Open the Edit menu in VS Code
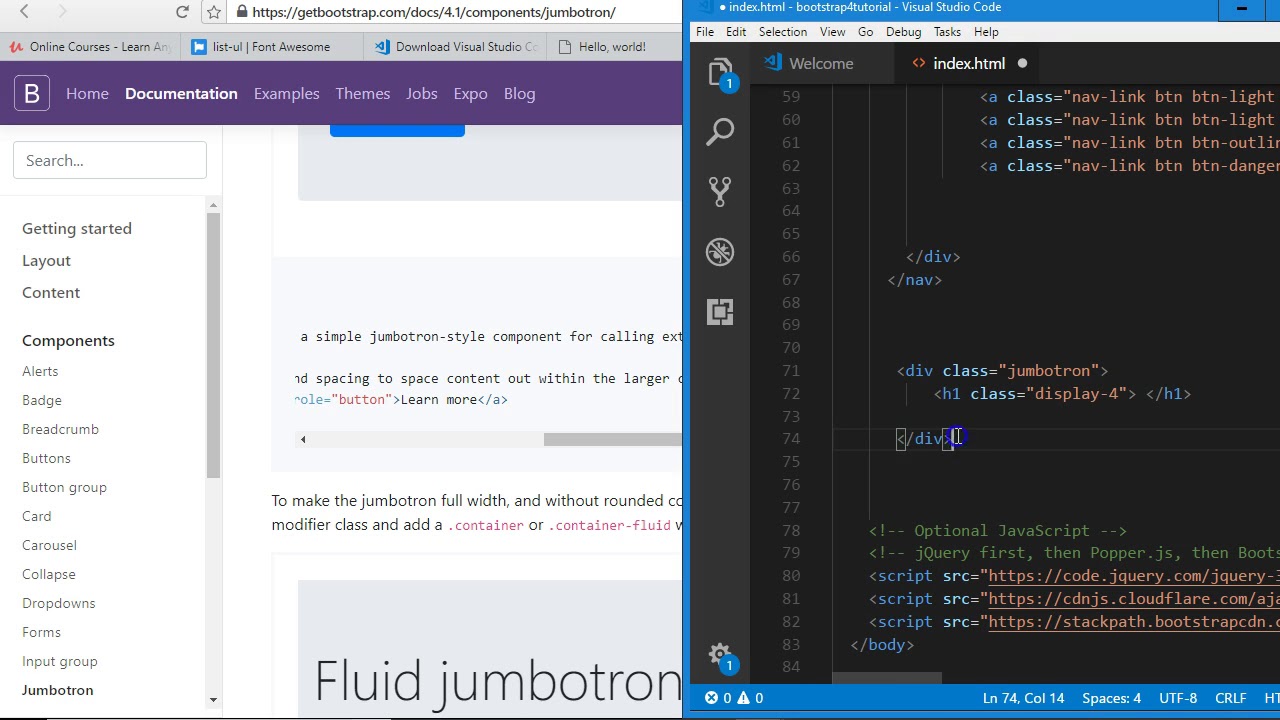Screen dimensions: 1280x720 pos(736,32)
